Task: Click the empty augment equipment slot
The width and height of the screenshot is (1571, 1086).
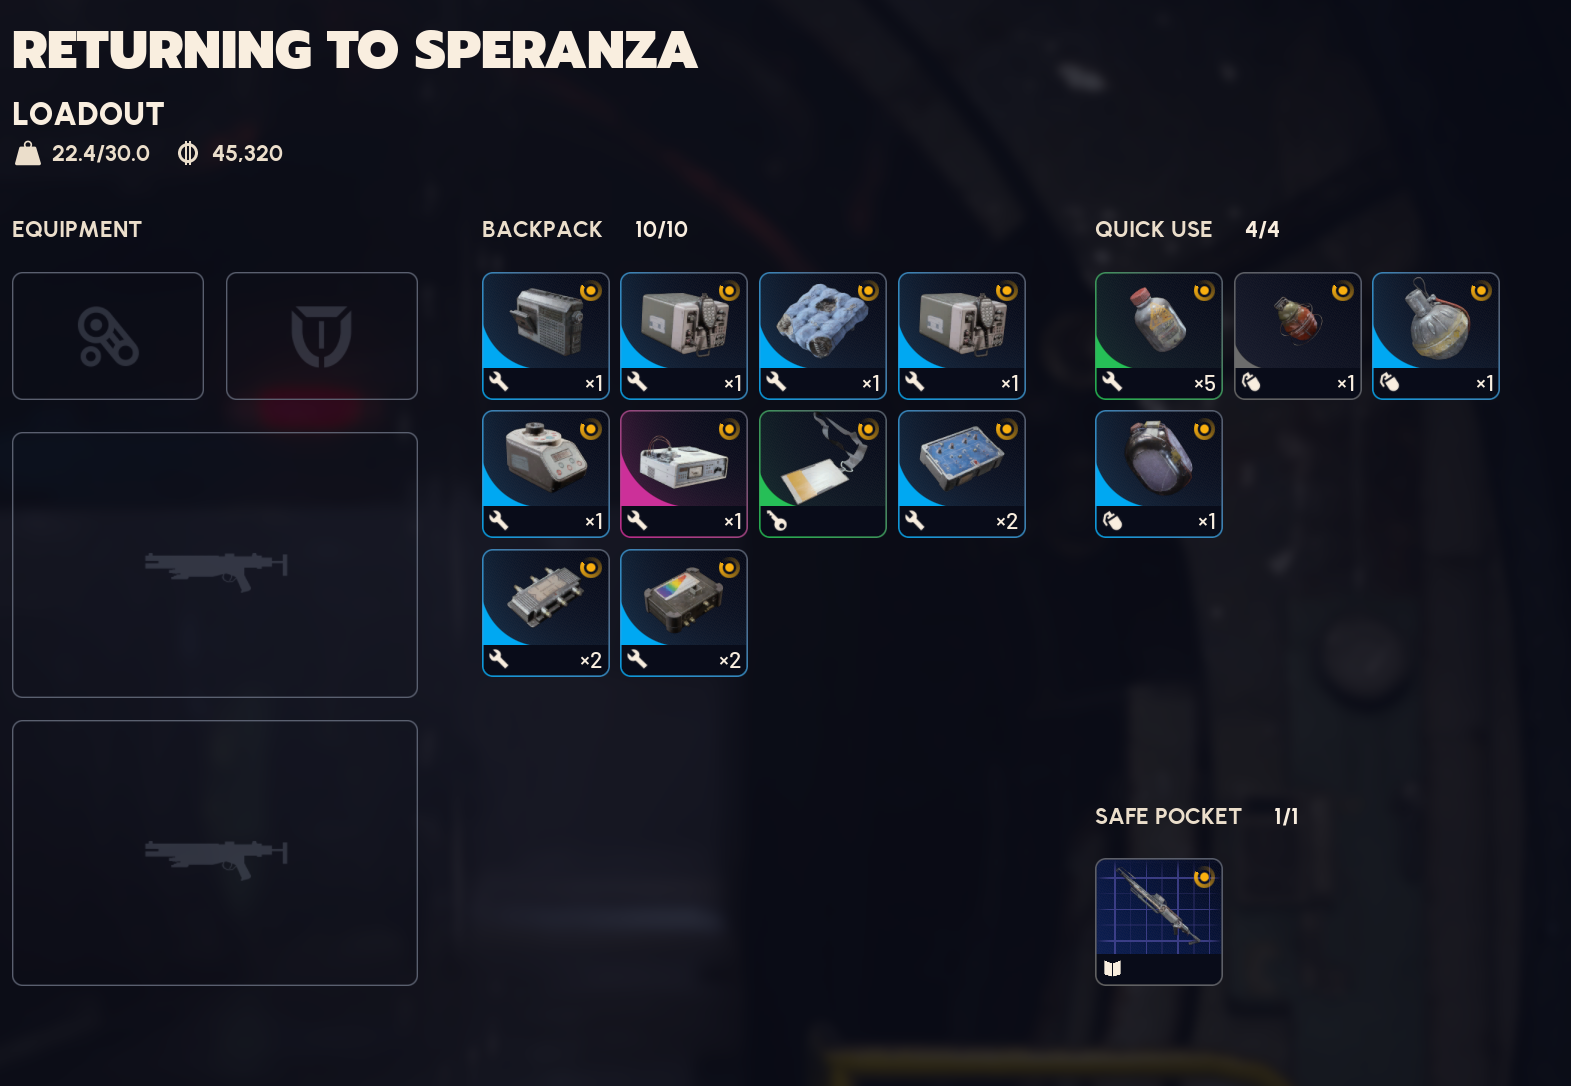Action: point(108,336)
